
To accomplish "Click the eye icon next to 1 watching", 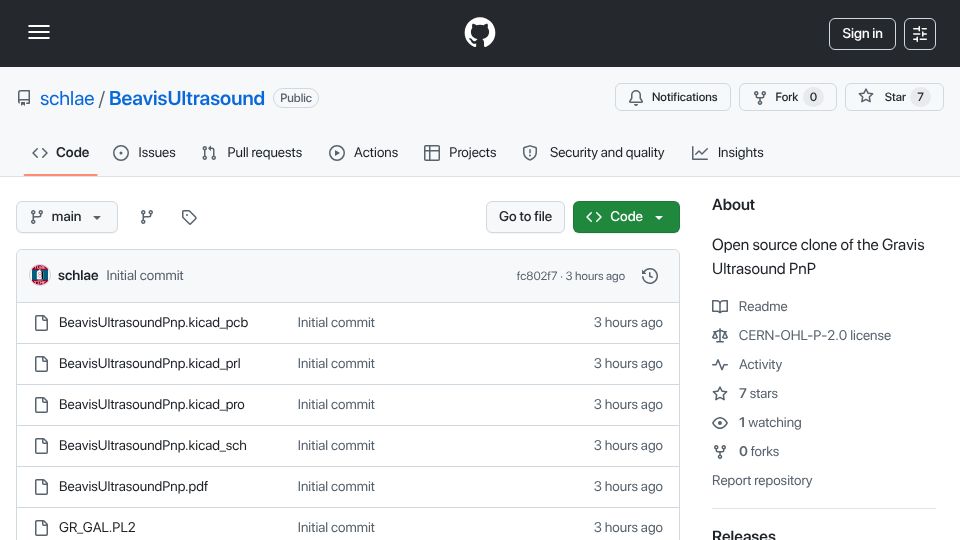I will point(720,422).
